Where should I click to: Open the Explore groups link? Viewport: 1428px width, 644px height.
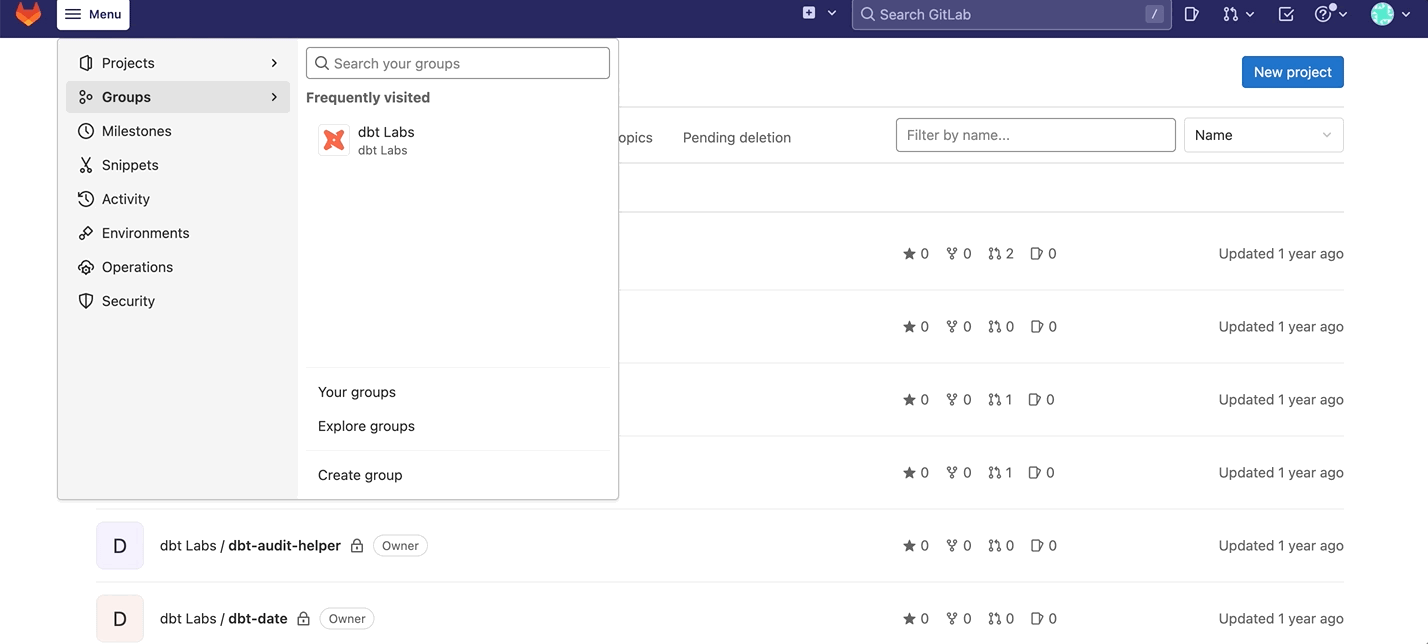(x=366, y=425)
